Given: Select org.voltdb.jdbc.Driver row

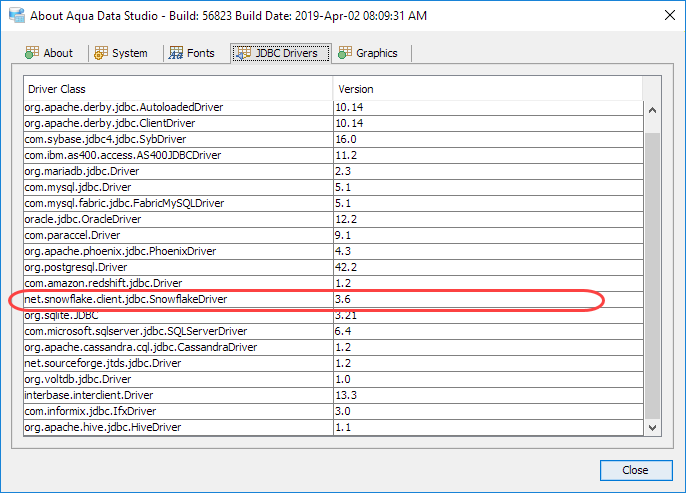Looking at the screenshot, I should point(333,379).
